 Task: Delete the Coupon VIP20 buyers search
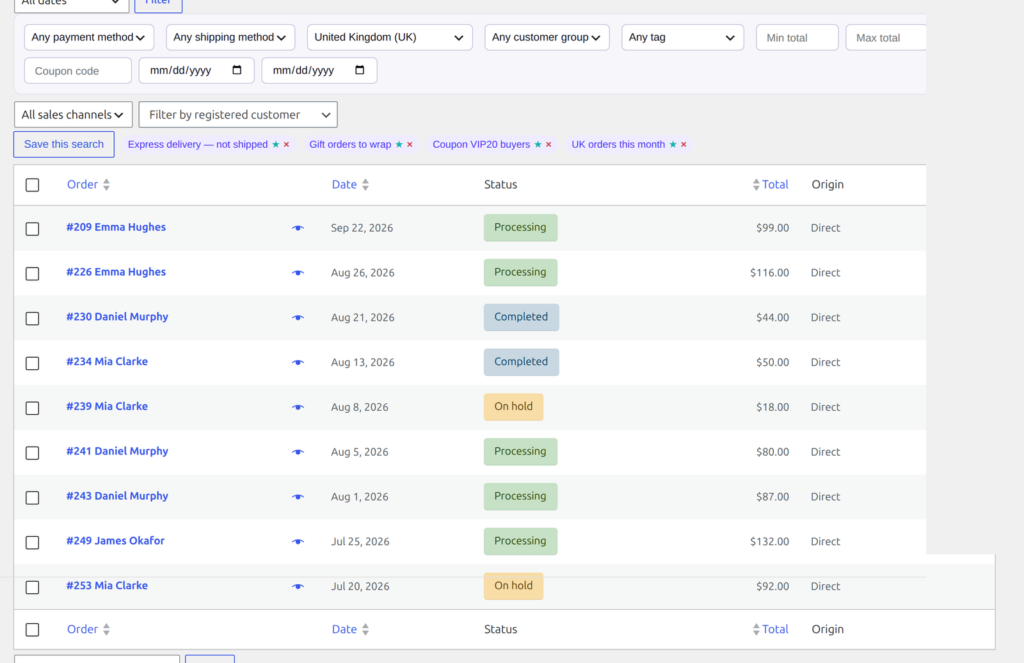tap(549, 144)
